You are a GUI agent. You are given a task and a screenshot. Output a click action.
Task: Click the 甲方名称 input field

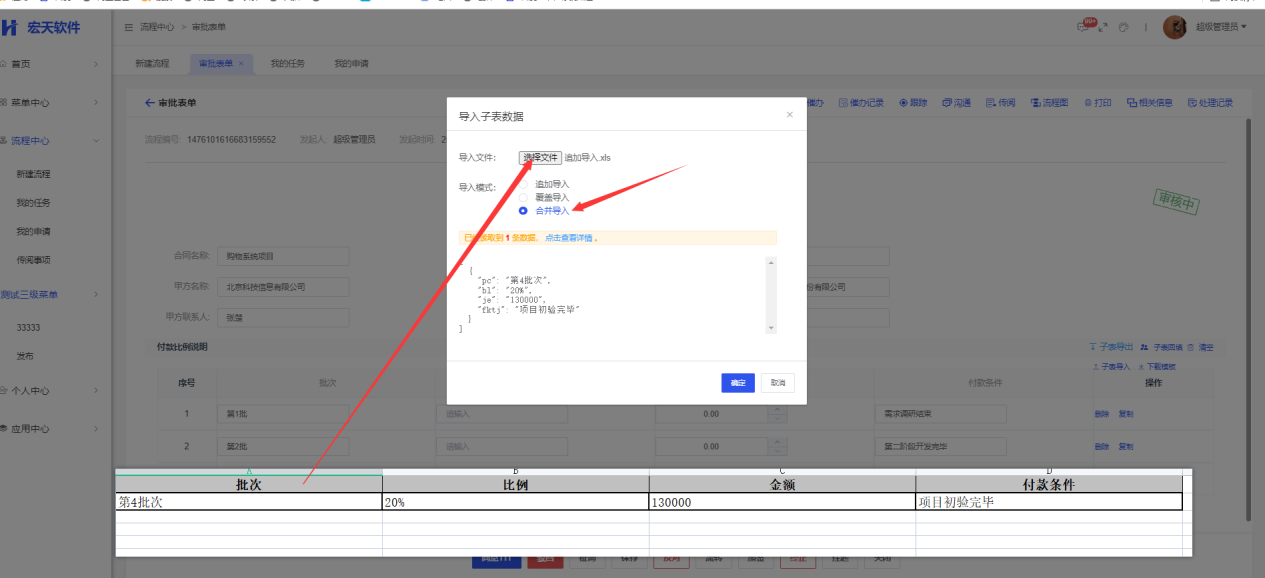click(283, 287)
